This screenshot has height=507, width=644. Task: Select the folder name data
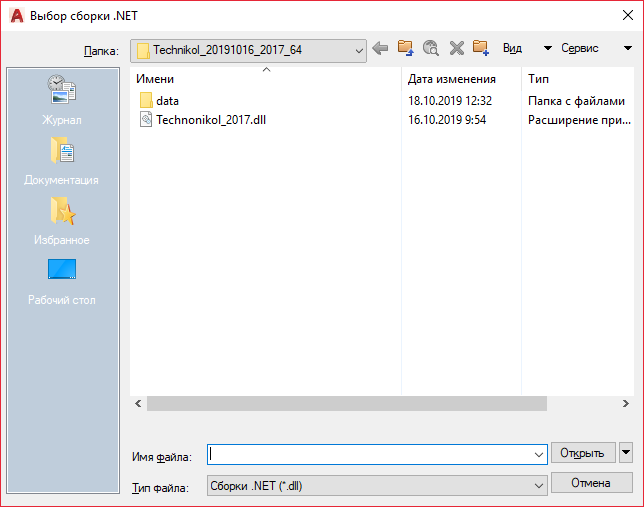[x=167, y=101]
